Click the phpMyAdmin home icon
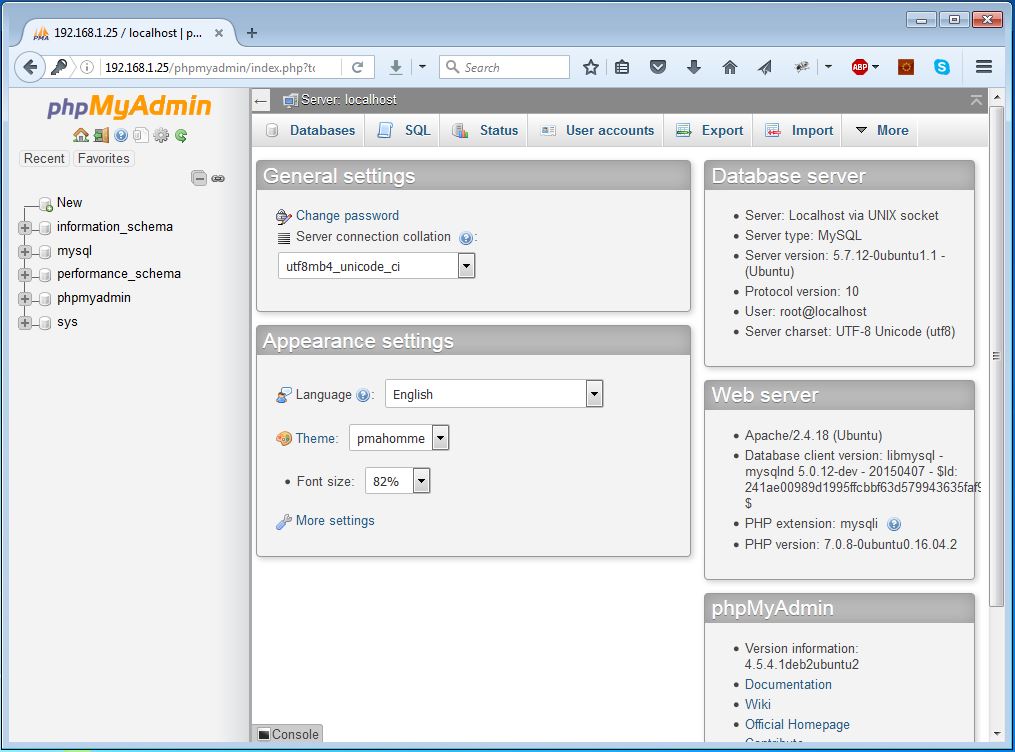 tap(81, 135)
